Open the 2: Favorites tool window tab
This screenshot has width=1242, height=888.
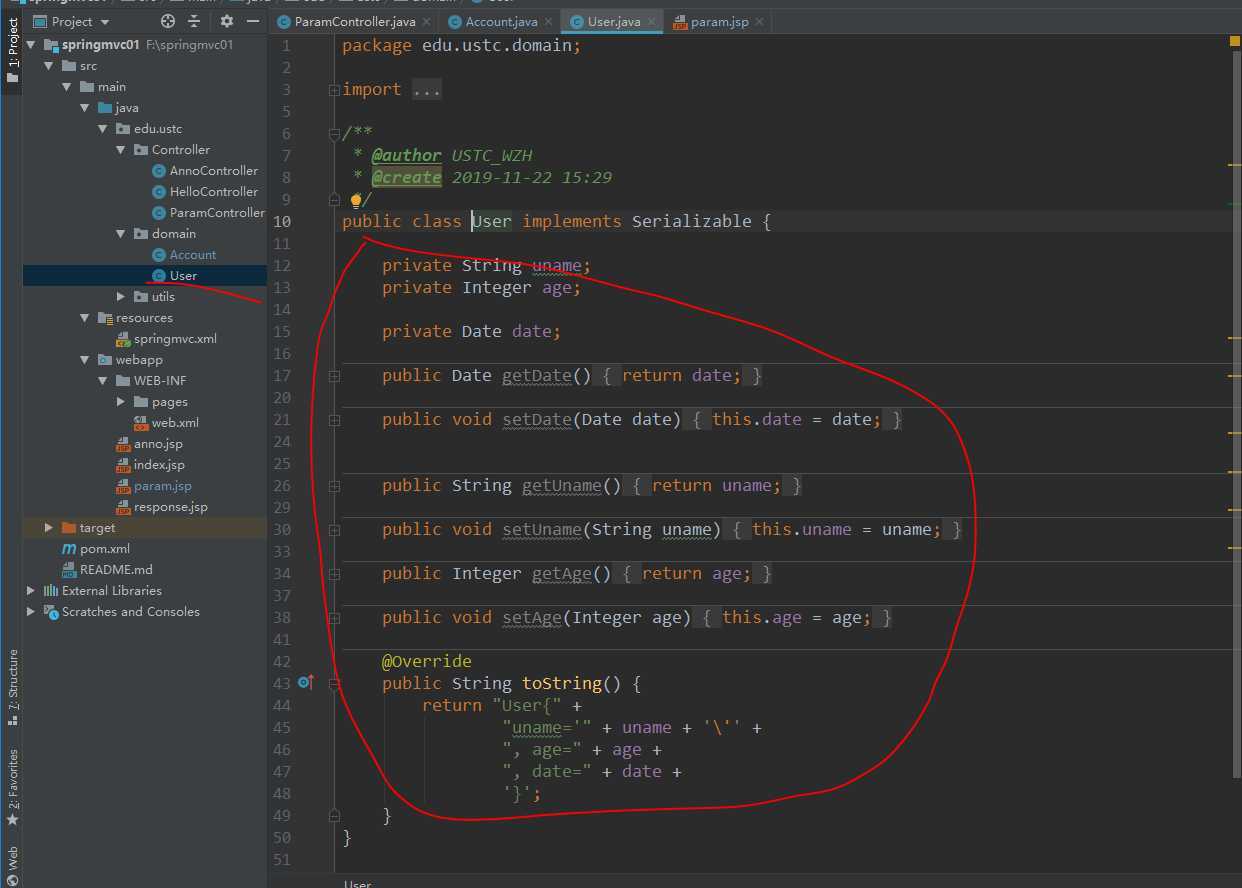[12, 788]
